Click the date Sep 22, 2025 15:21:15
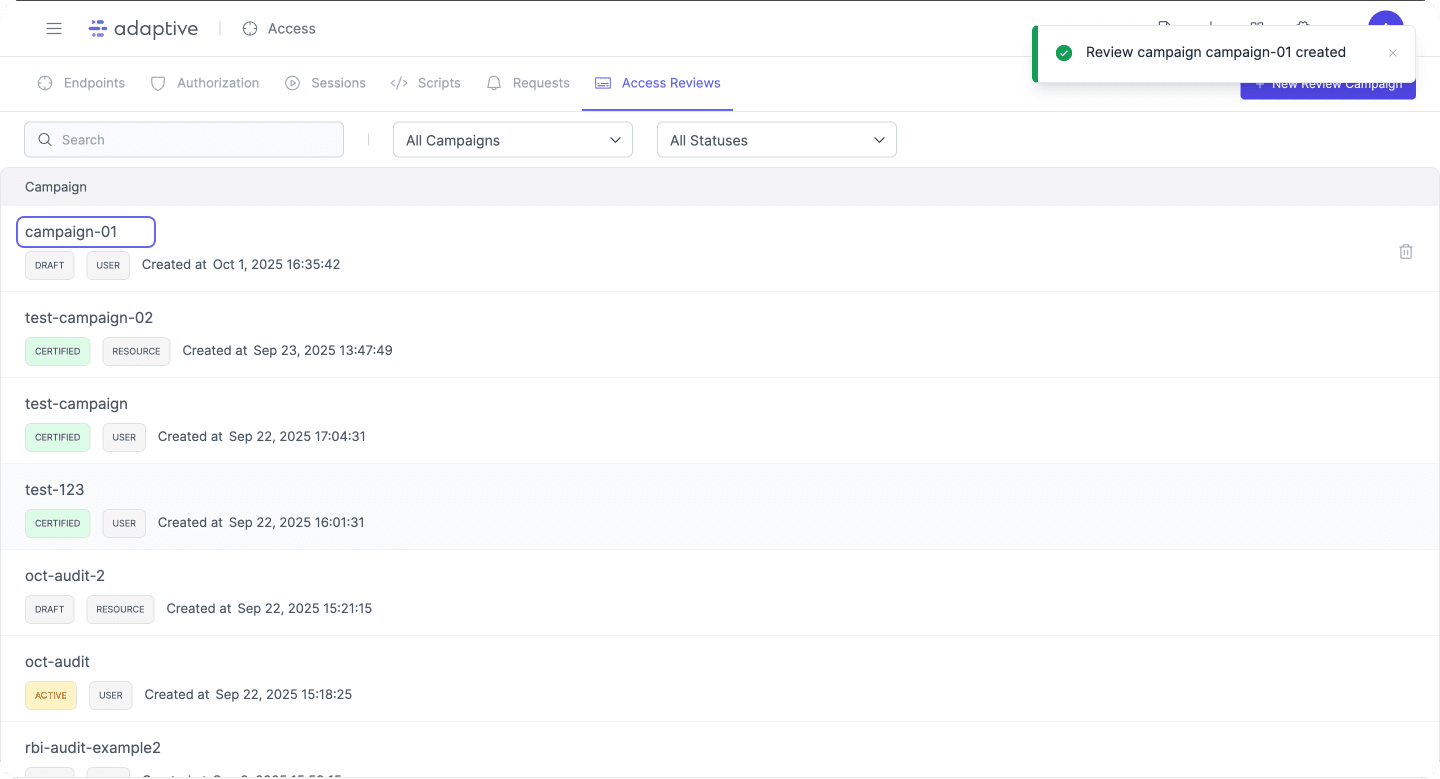The image size is (1440, 779). point(305,609)
